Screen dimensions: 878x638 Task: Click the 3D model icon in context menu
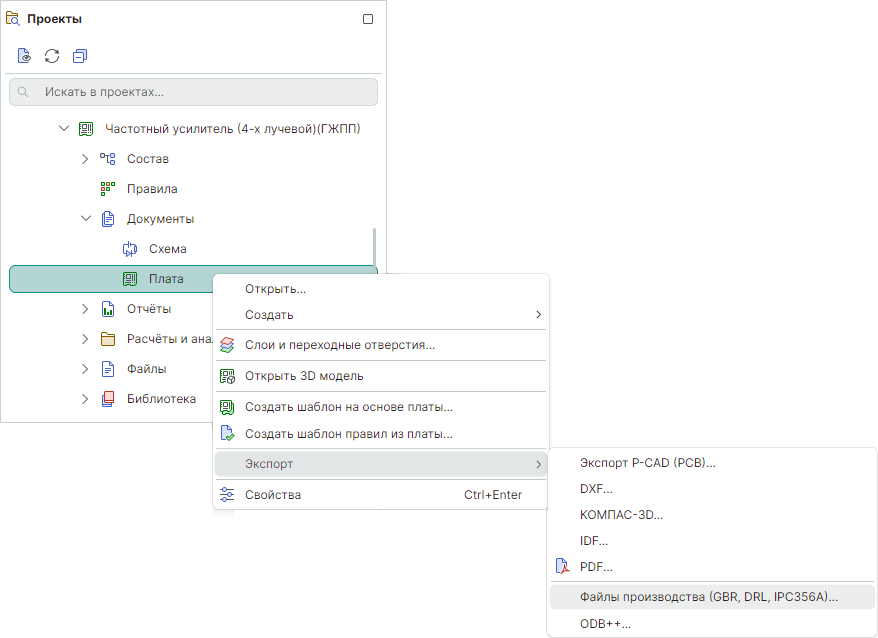(x=227, y=376)
